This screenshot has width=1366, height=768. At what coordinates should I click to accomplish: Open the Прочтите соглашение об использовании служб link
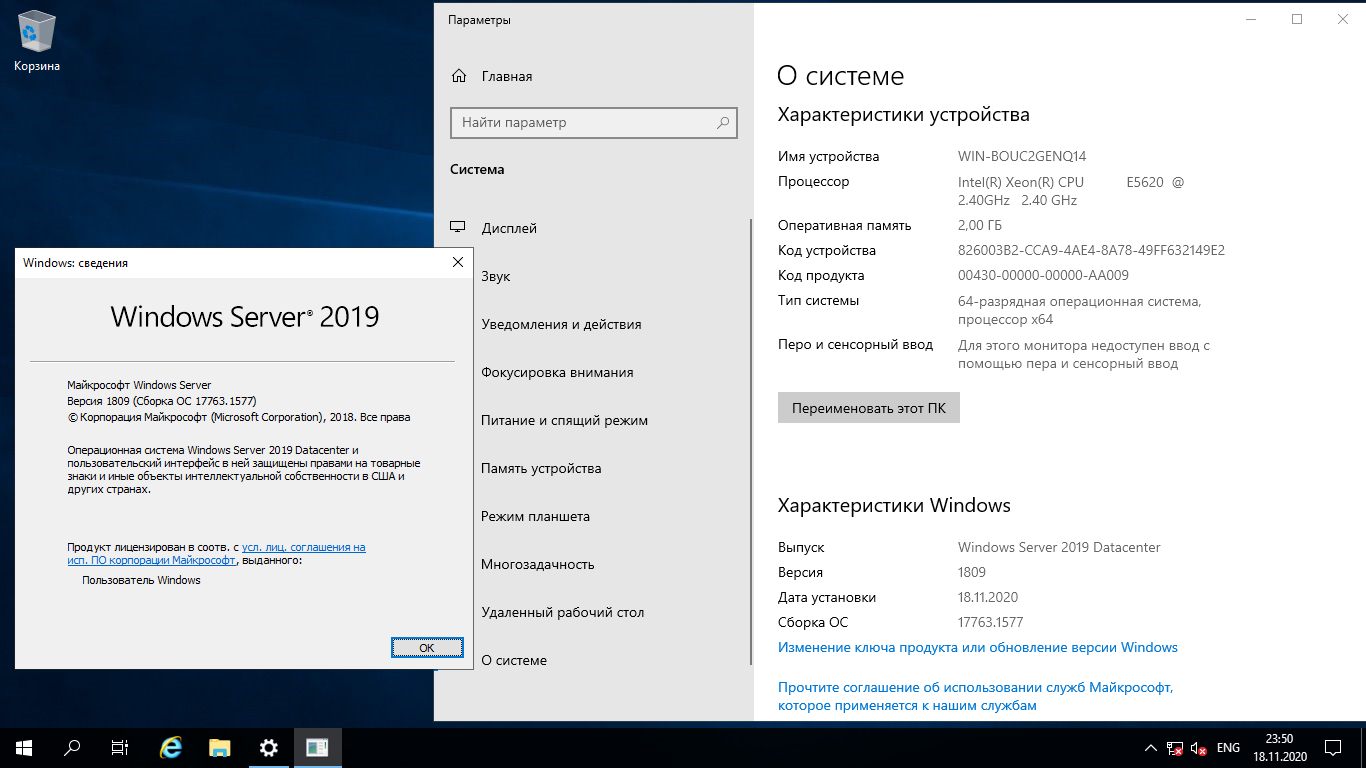click(976, 696)
